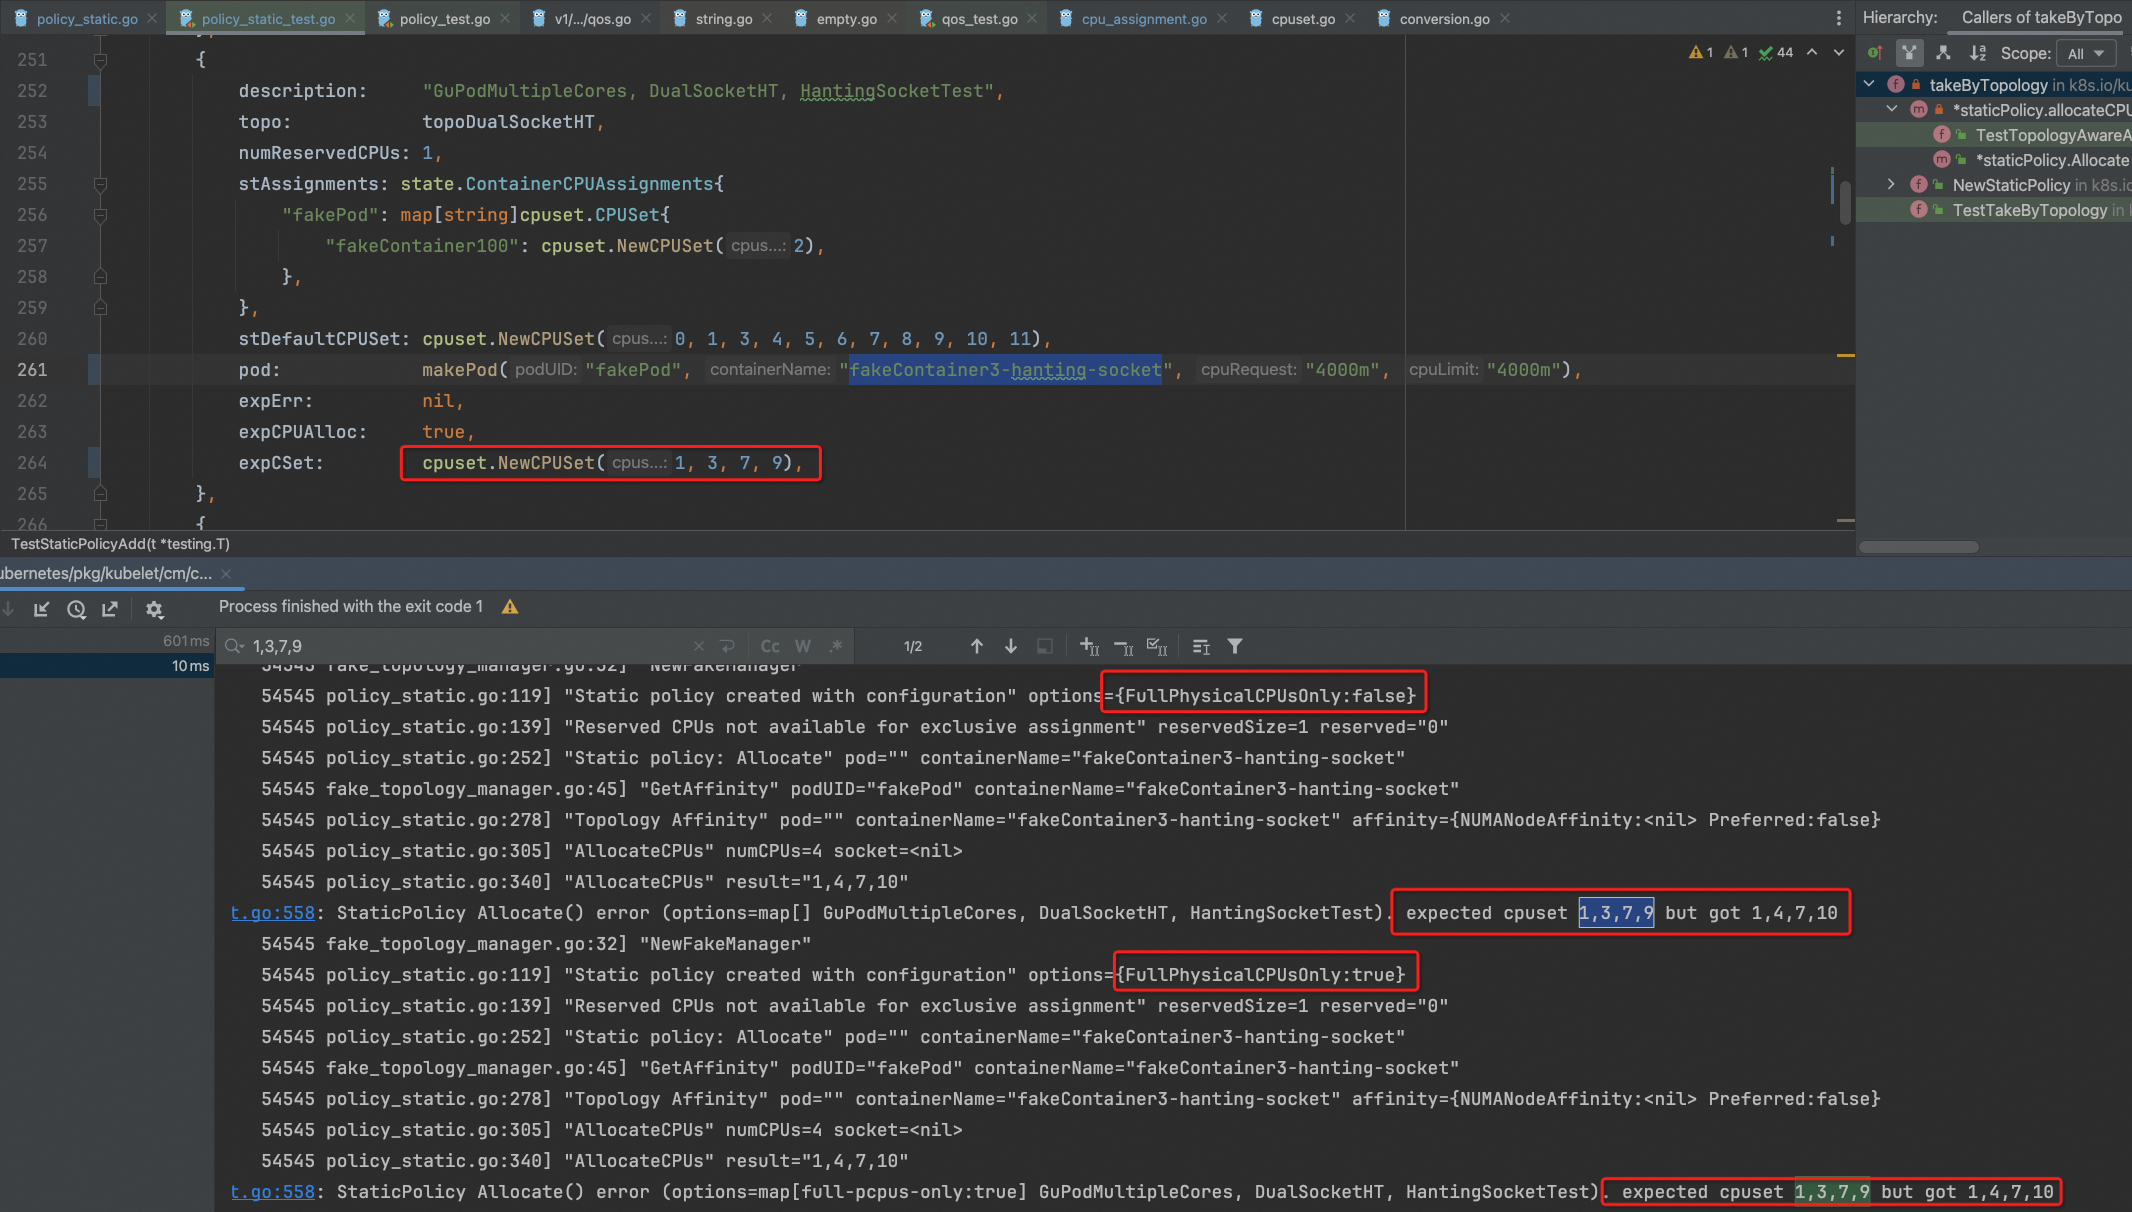Select TestTakeByTopology in hierarchy

point(2029,210)
